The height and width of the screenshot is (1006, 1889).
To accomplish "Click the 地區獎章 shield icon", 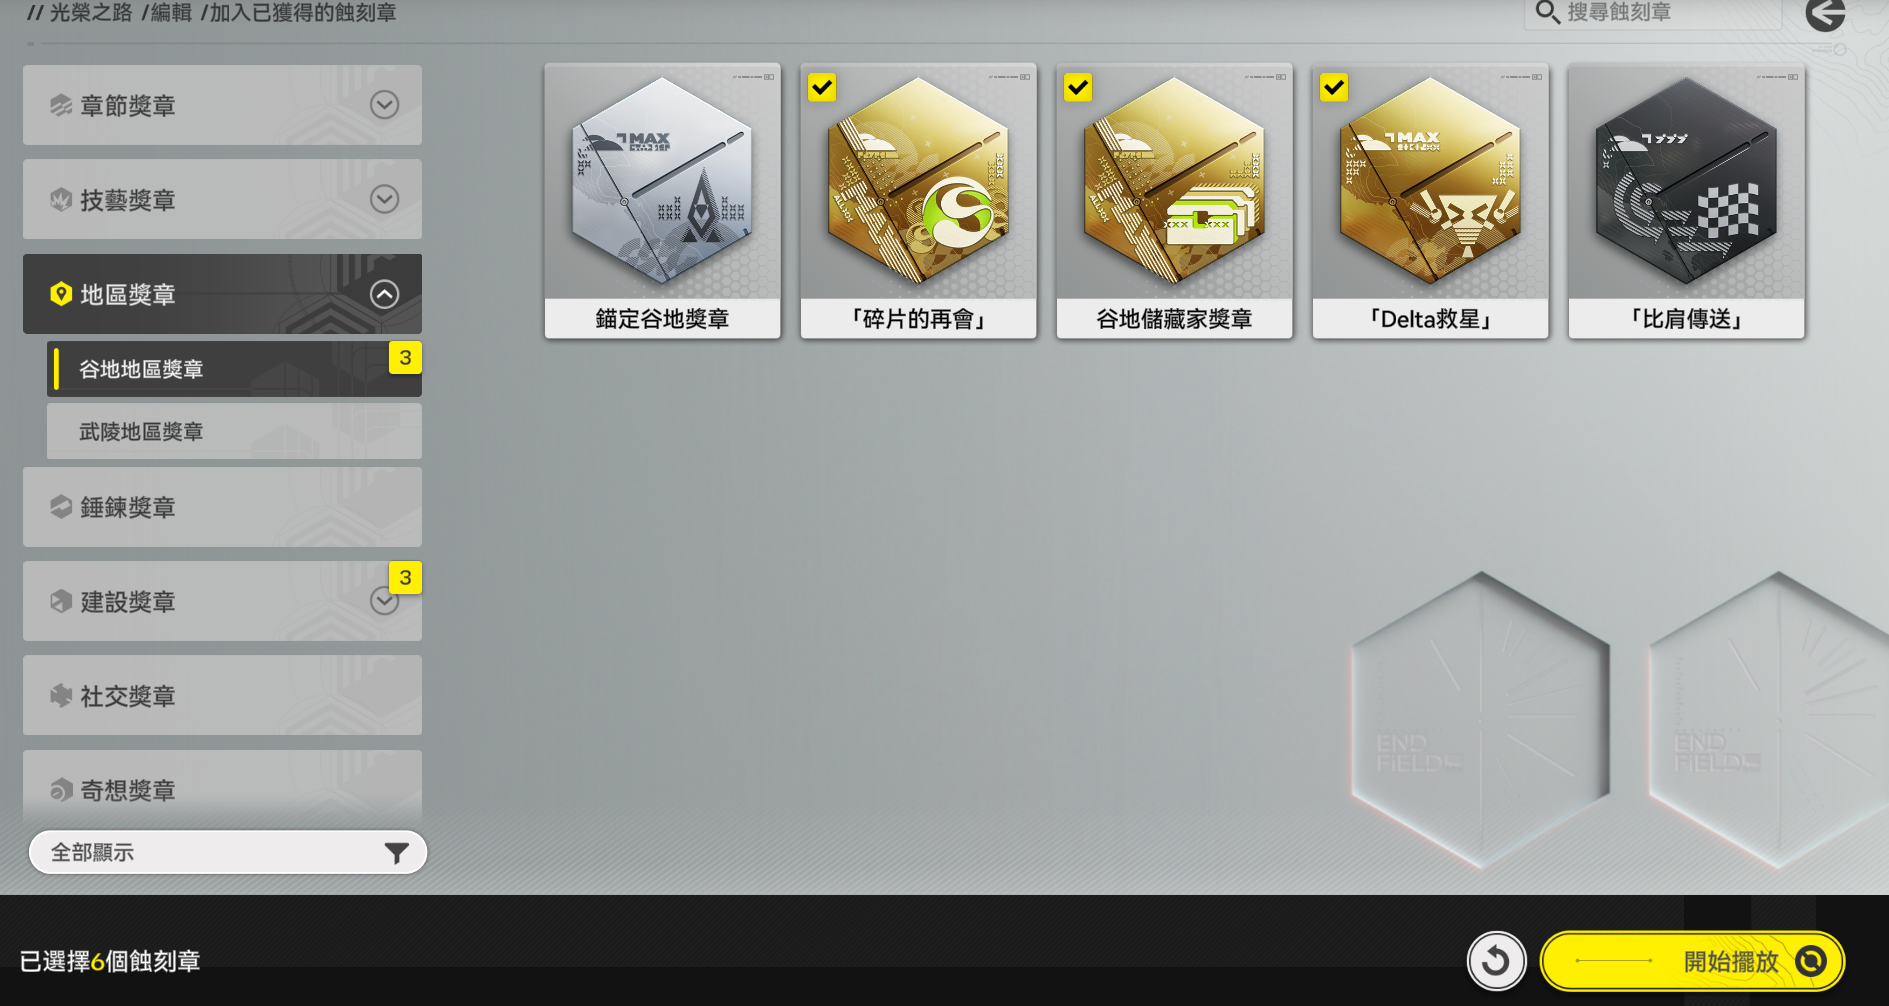I will tap(61, 294).
